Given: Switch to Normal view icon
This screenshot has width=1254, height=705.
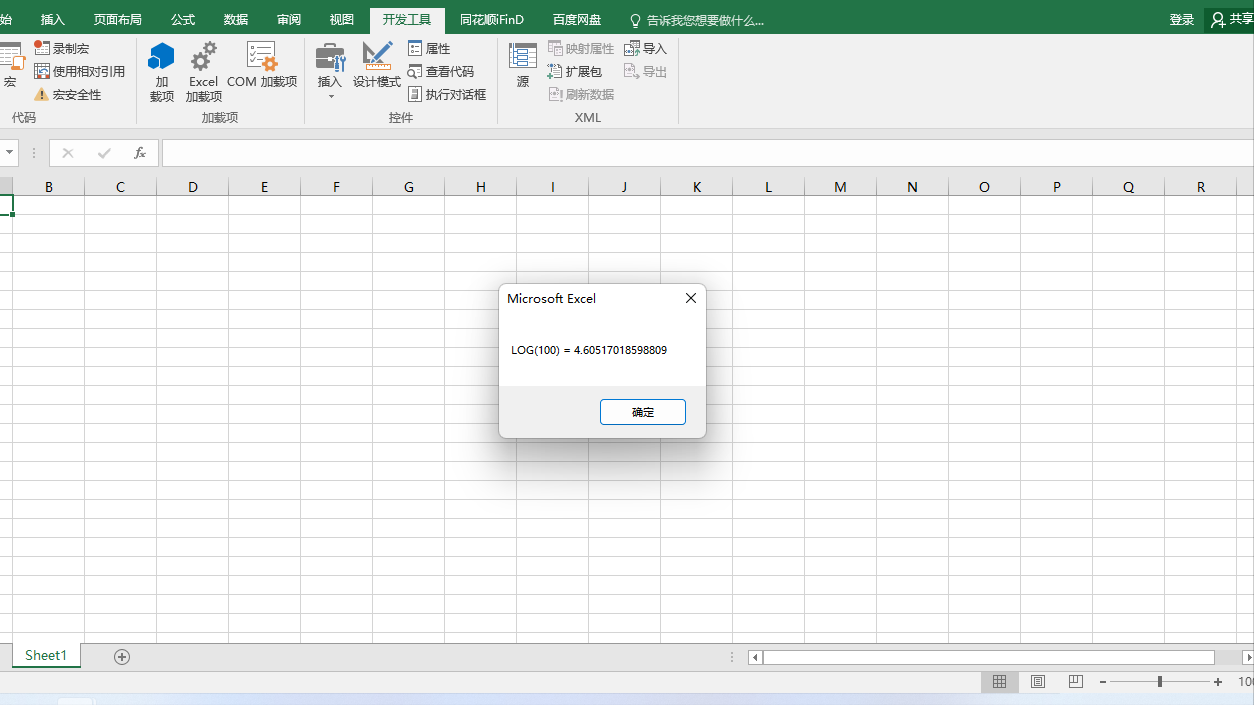Looking at the screenshot, I should (x=999, y=682).
